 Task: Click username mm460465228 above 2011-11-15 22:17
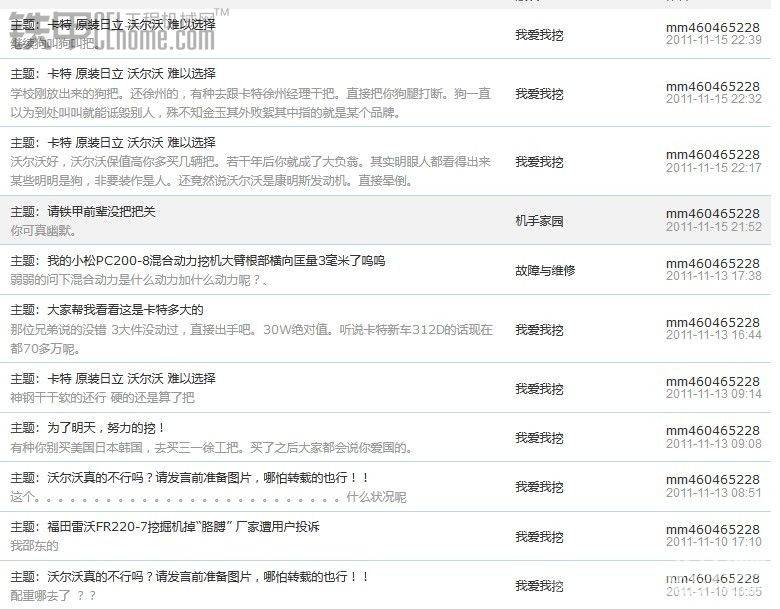pos(713,154)
